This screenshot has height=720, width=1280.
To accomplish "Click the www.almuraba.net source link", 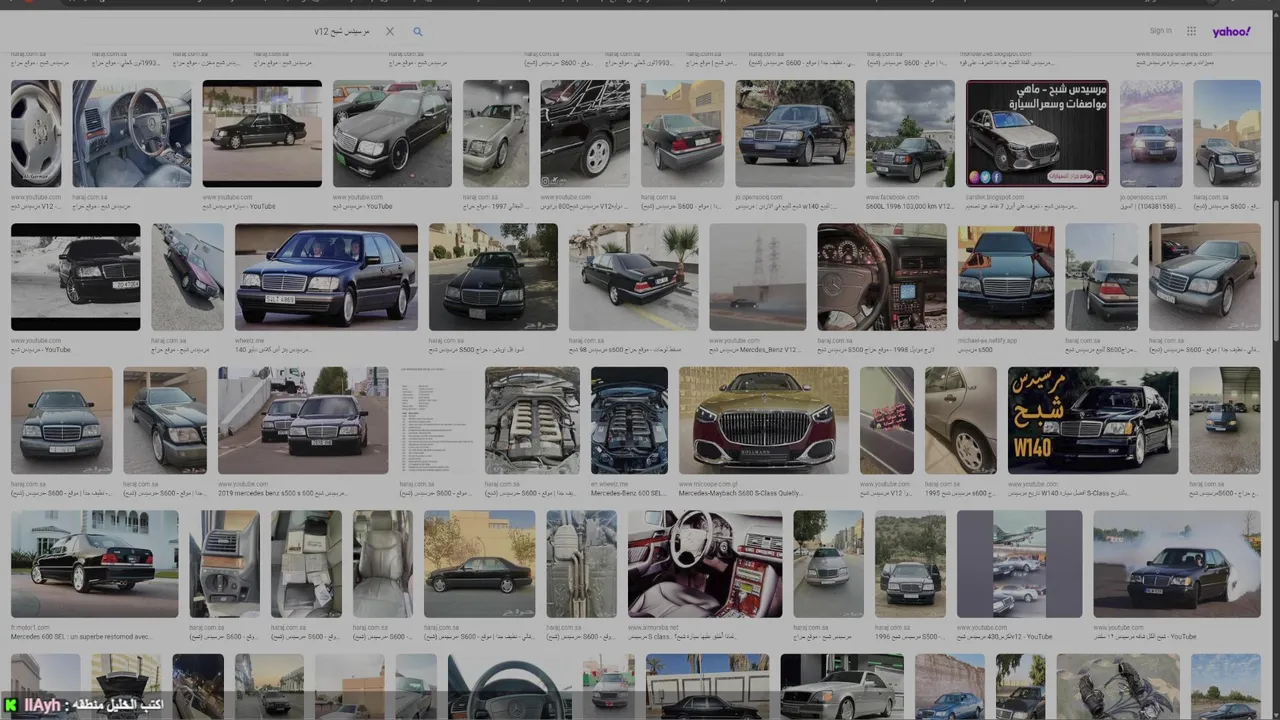I will [652, 628].
